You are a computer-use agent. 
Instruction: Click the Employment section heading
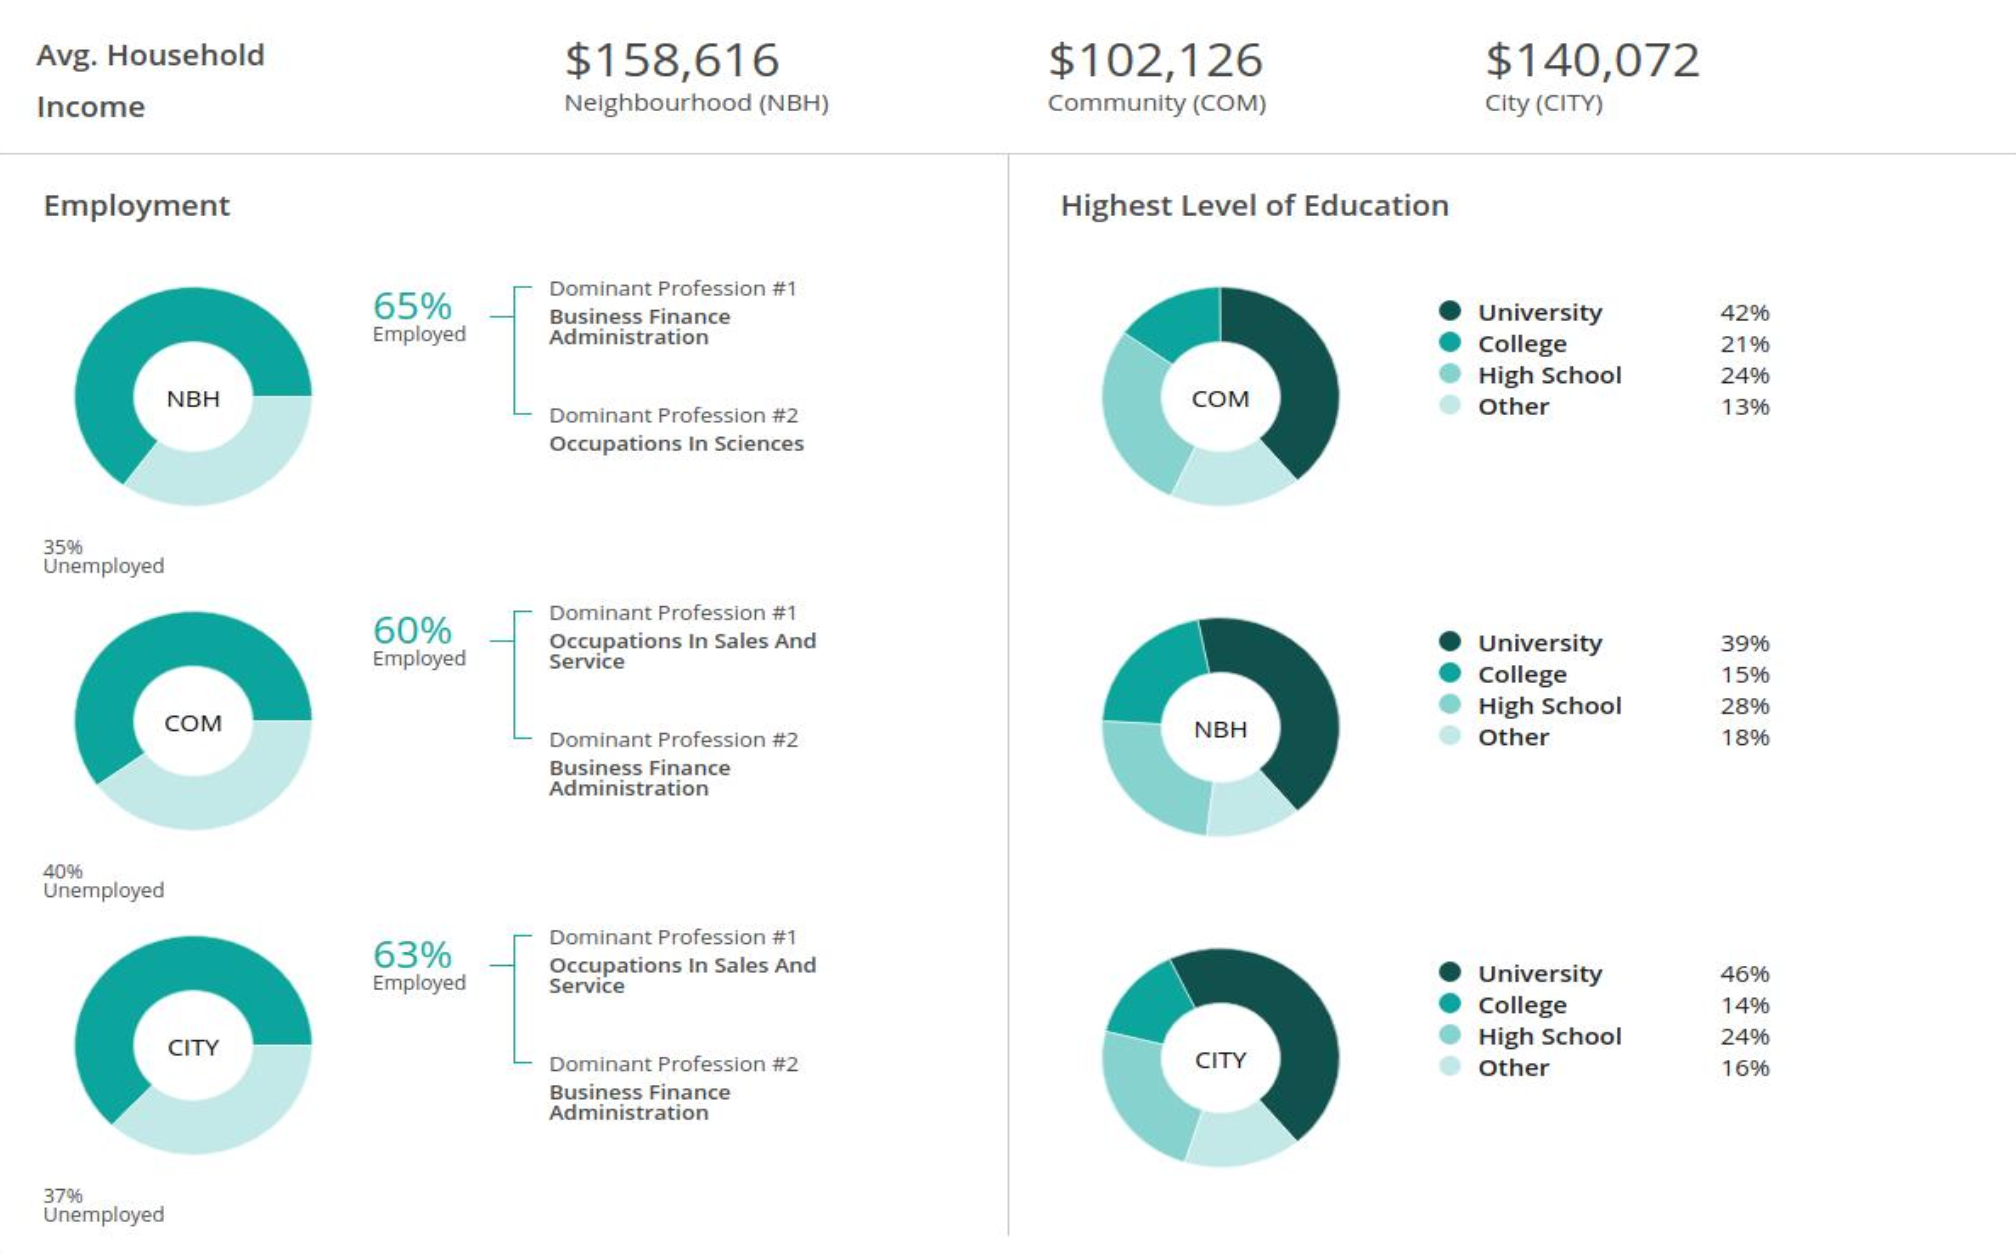(x=137, y=205)
